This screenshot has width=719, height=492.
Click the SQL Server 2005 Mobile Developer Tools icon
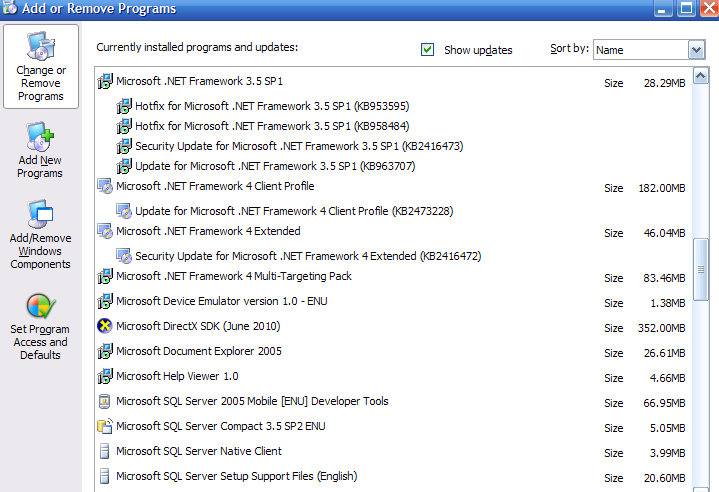[105, 401]
